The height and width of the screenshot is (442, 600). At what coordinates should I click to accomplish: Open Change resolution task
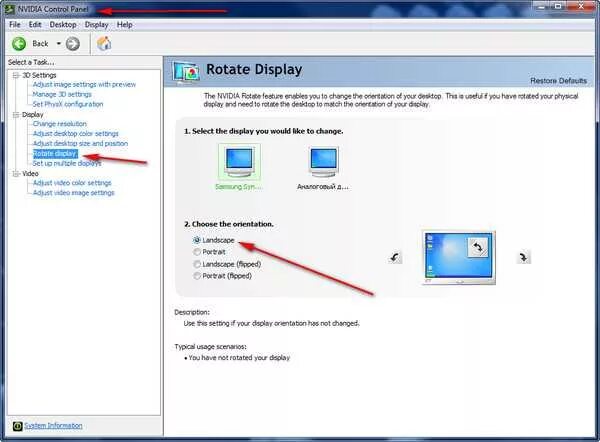[60, 124]
